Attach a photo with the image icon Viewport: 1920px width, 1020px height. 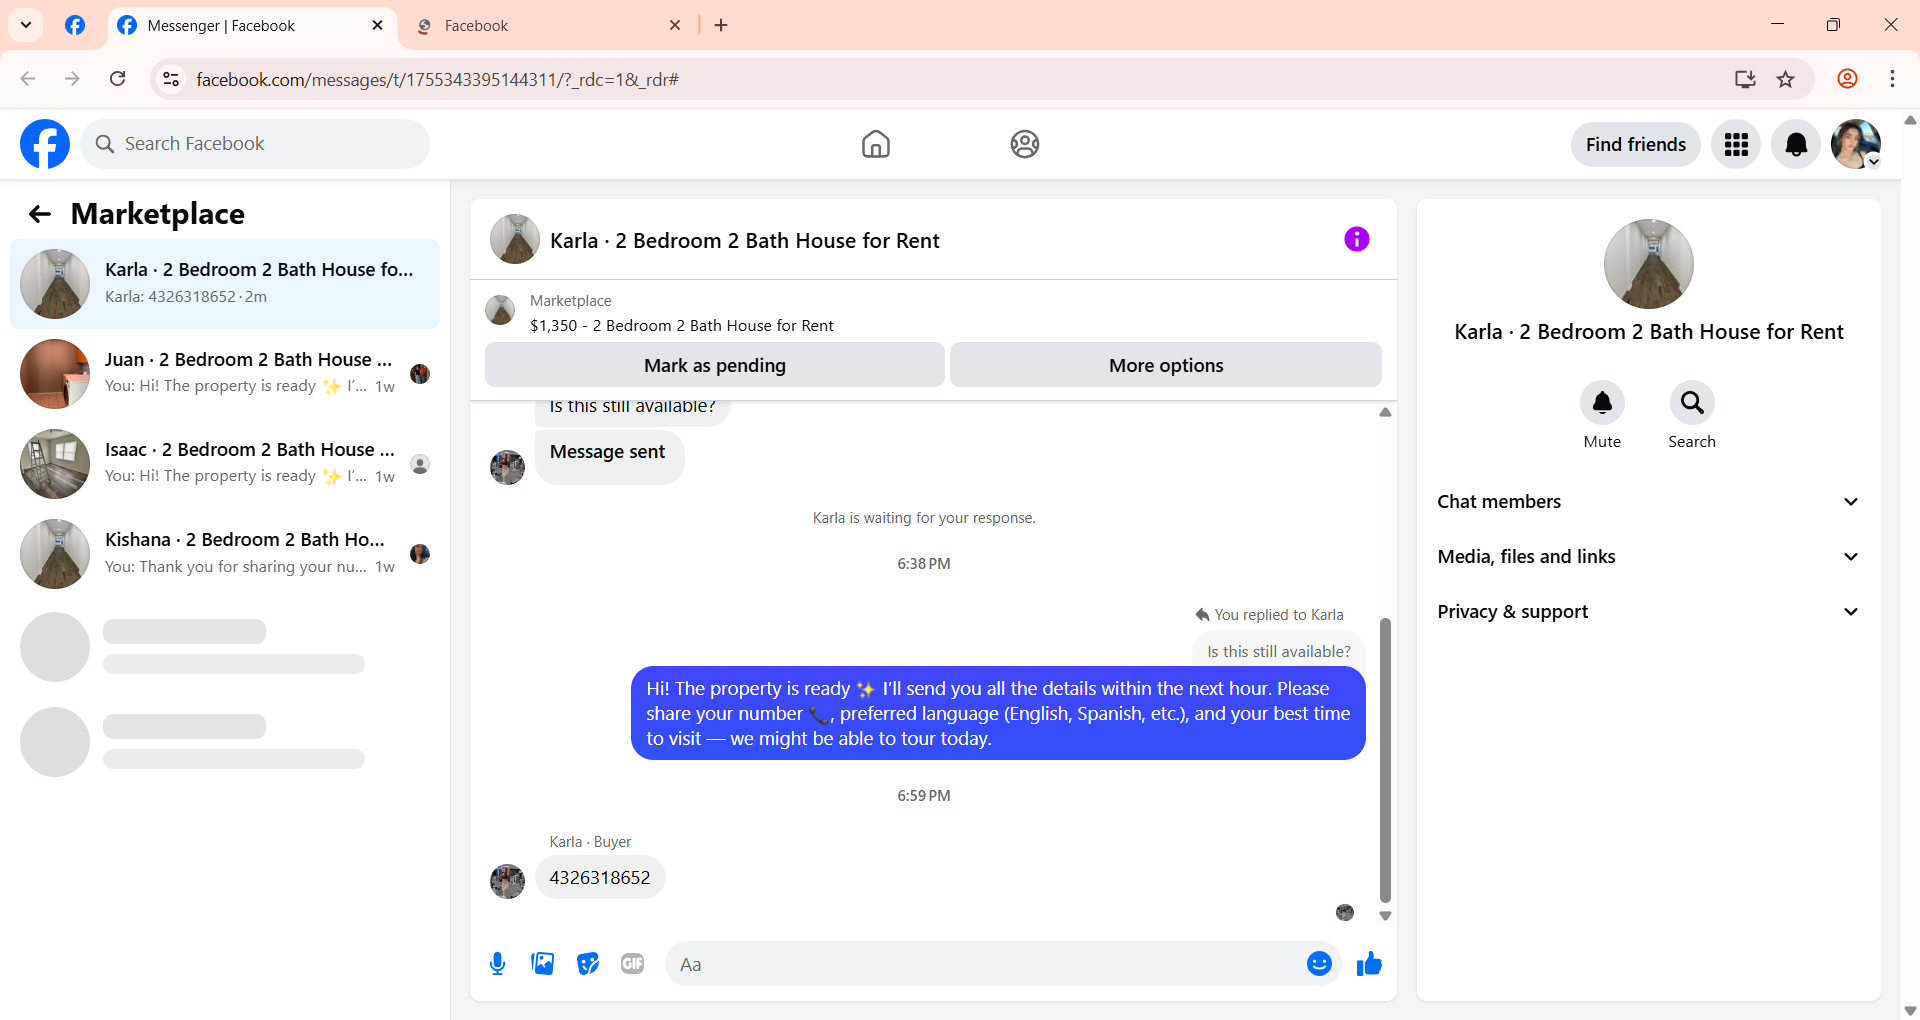(542, 964)
